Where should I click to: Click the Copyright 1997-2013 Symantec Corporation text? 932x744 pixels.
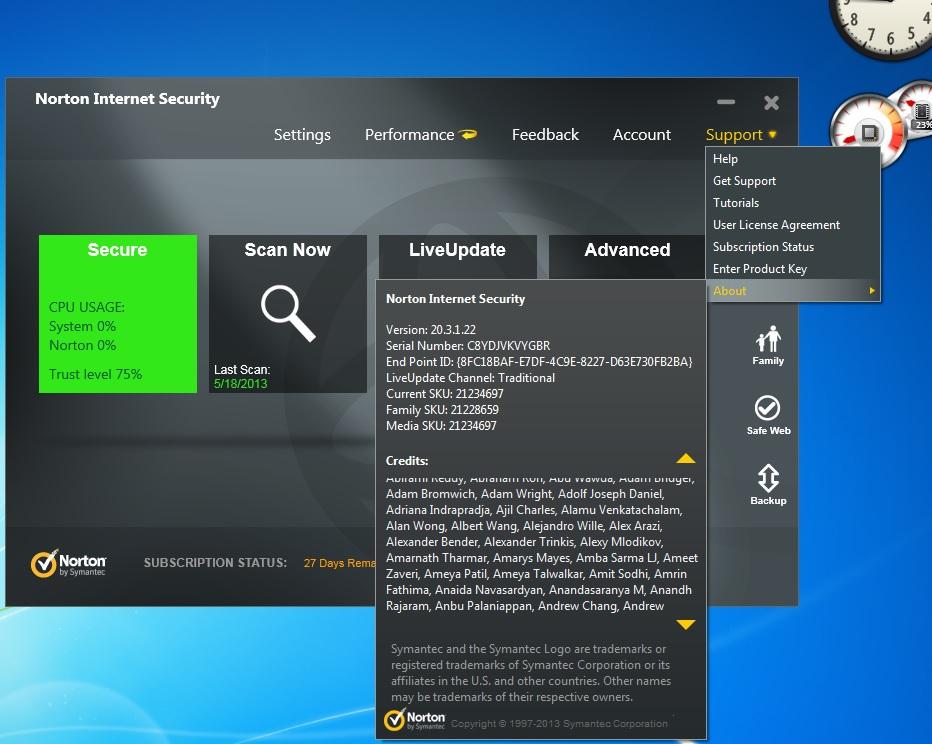[559, 723]
